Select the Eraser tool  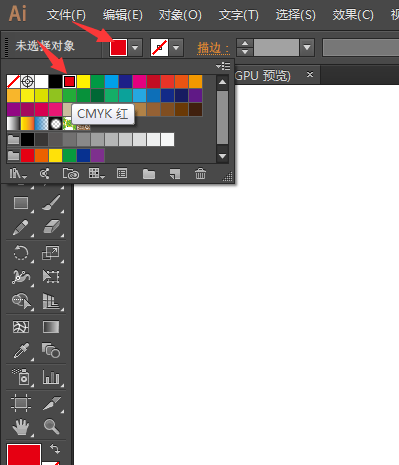[51, 227]
